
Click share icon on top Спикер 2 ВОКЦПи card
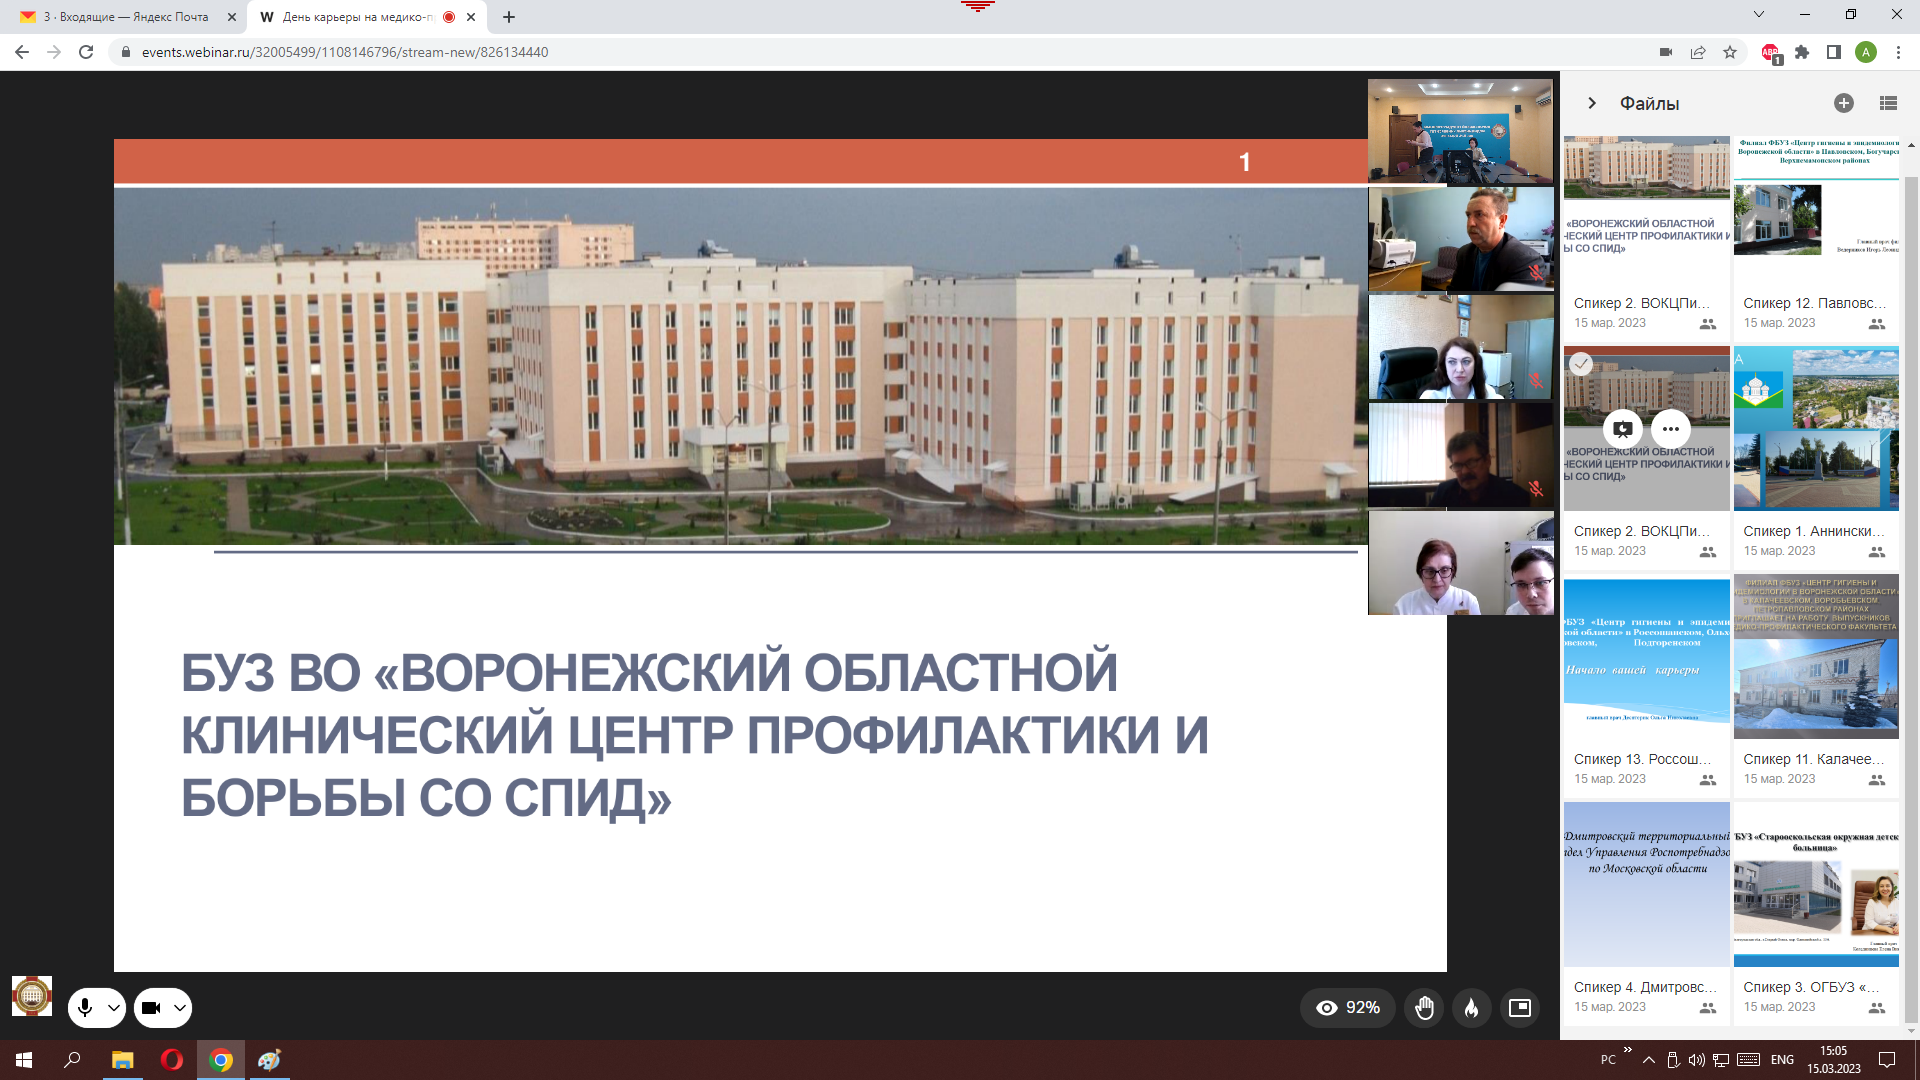point(1708,324)
